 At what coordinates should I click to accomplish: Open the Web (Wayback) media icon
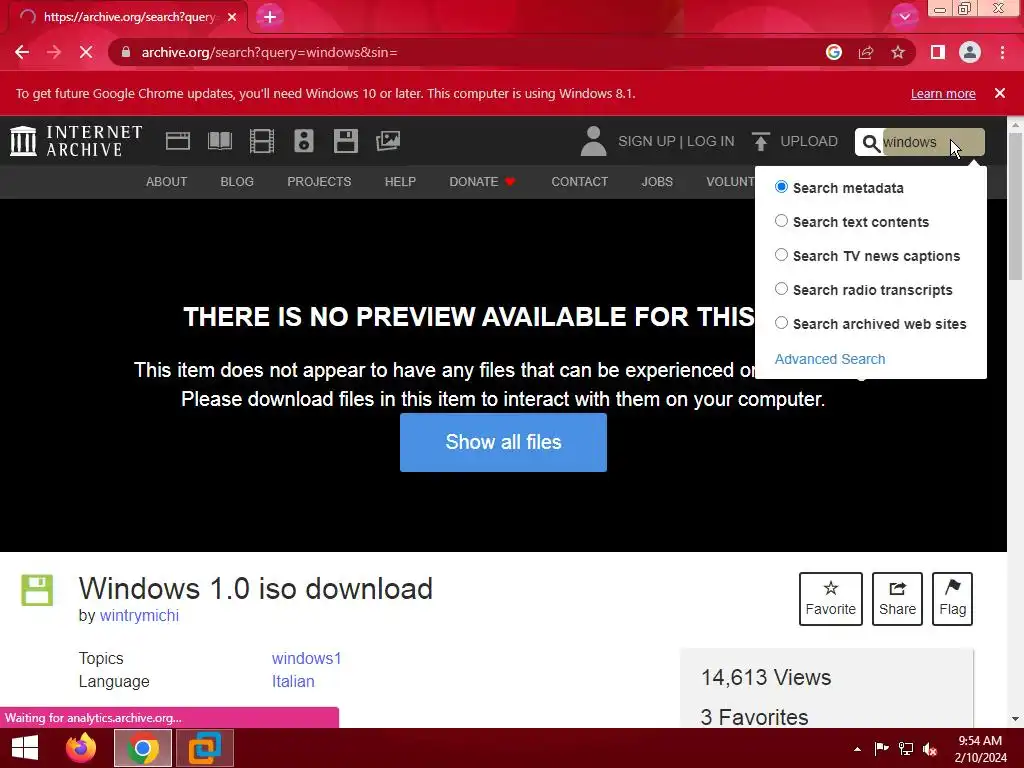(x=178, y=141)
